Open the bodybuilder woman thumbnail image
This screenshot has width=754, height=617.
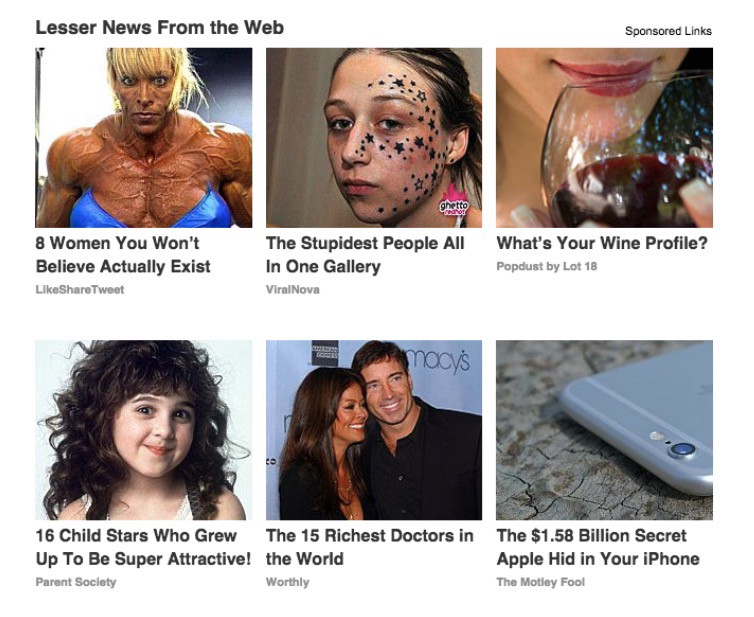(144, 138)
